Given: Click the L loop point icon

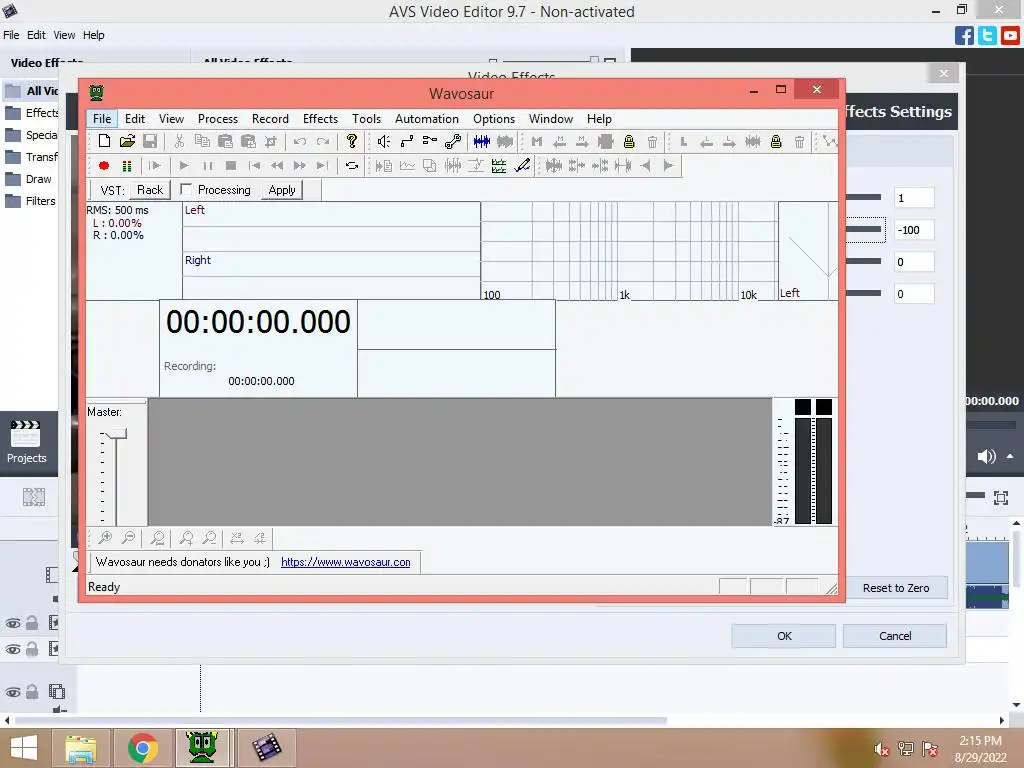Looking at the screenshot, I should tap(684, 141).
